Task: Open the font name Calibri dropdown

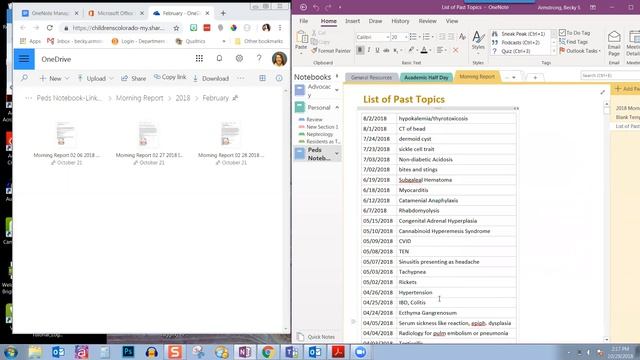Action: pyautogui.click(x=387, y=37)
